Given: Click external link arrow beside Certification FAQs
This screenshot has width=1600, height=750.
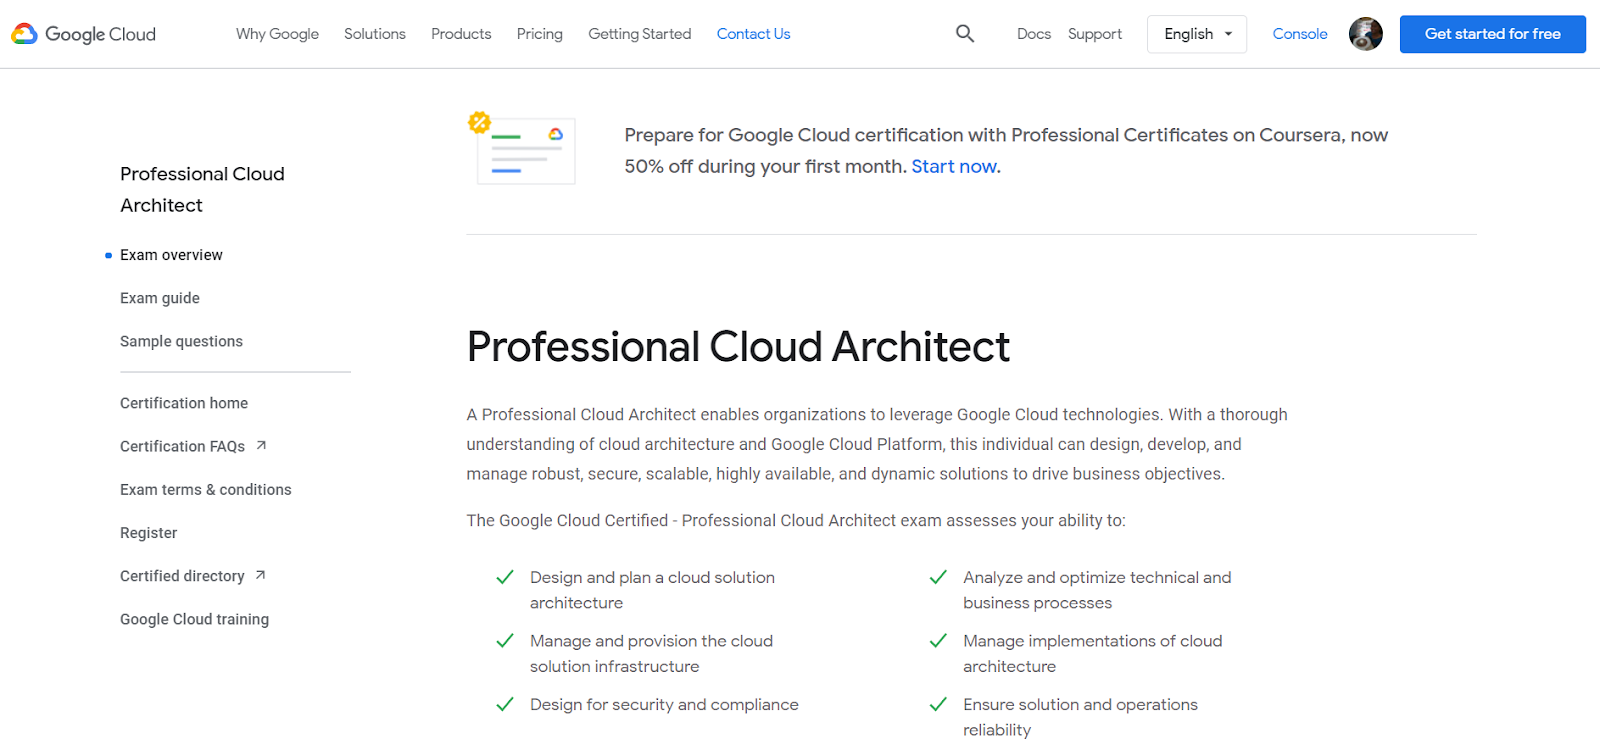Looking at the screenshot, I should [x=261, y=446].
